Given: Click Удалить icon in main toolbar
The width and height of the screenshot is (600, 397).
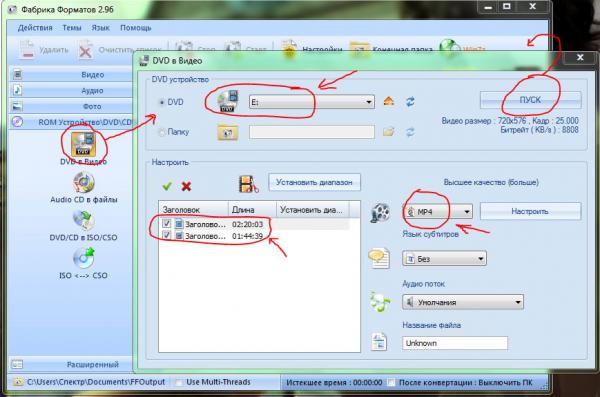Looking at the screenshot, I should click(27, 50).
